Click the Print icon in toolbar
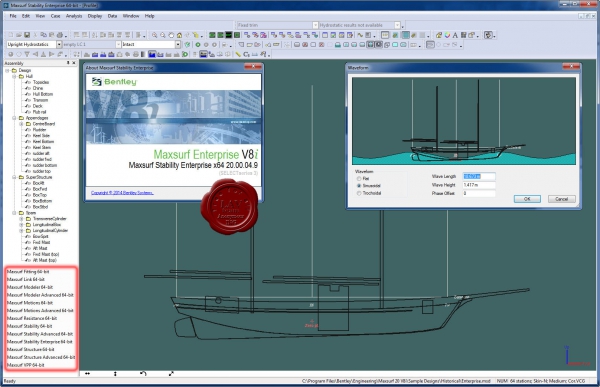 pos(60,35)
